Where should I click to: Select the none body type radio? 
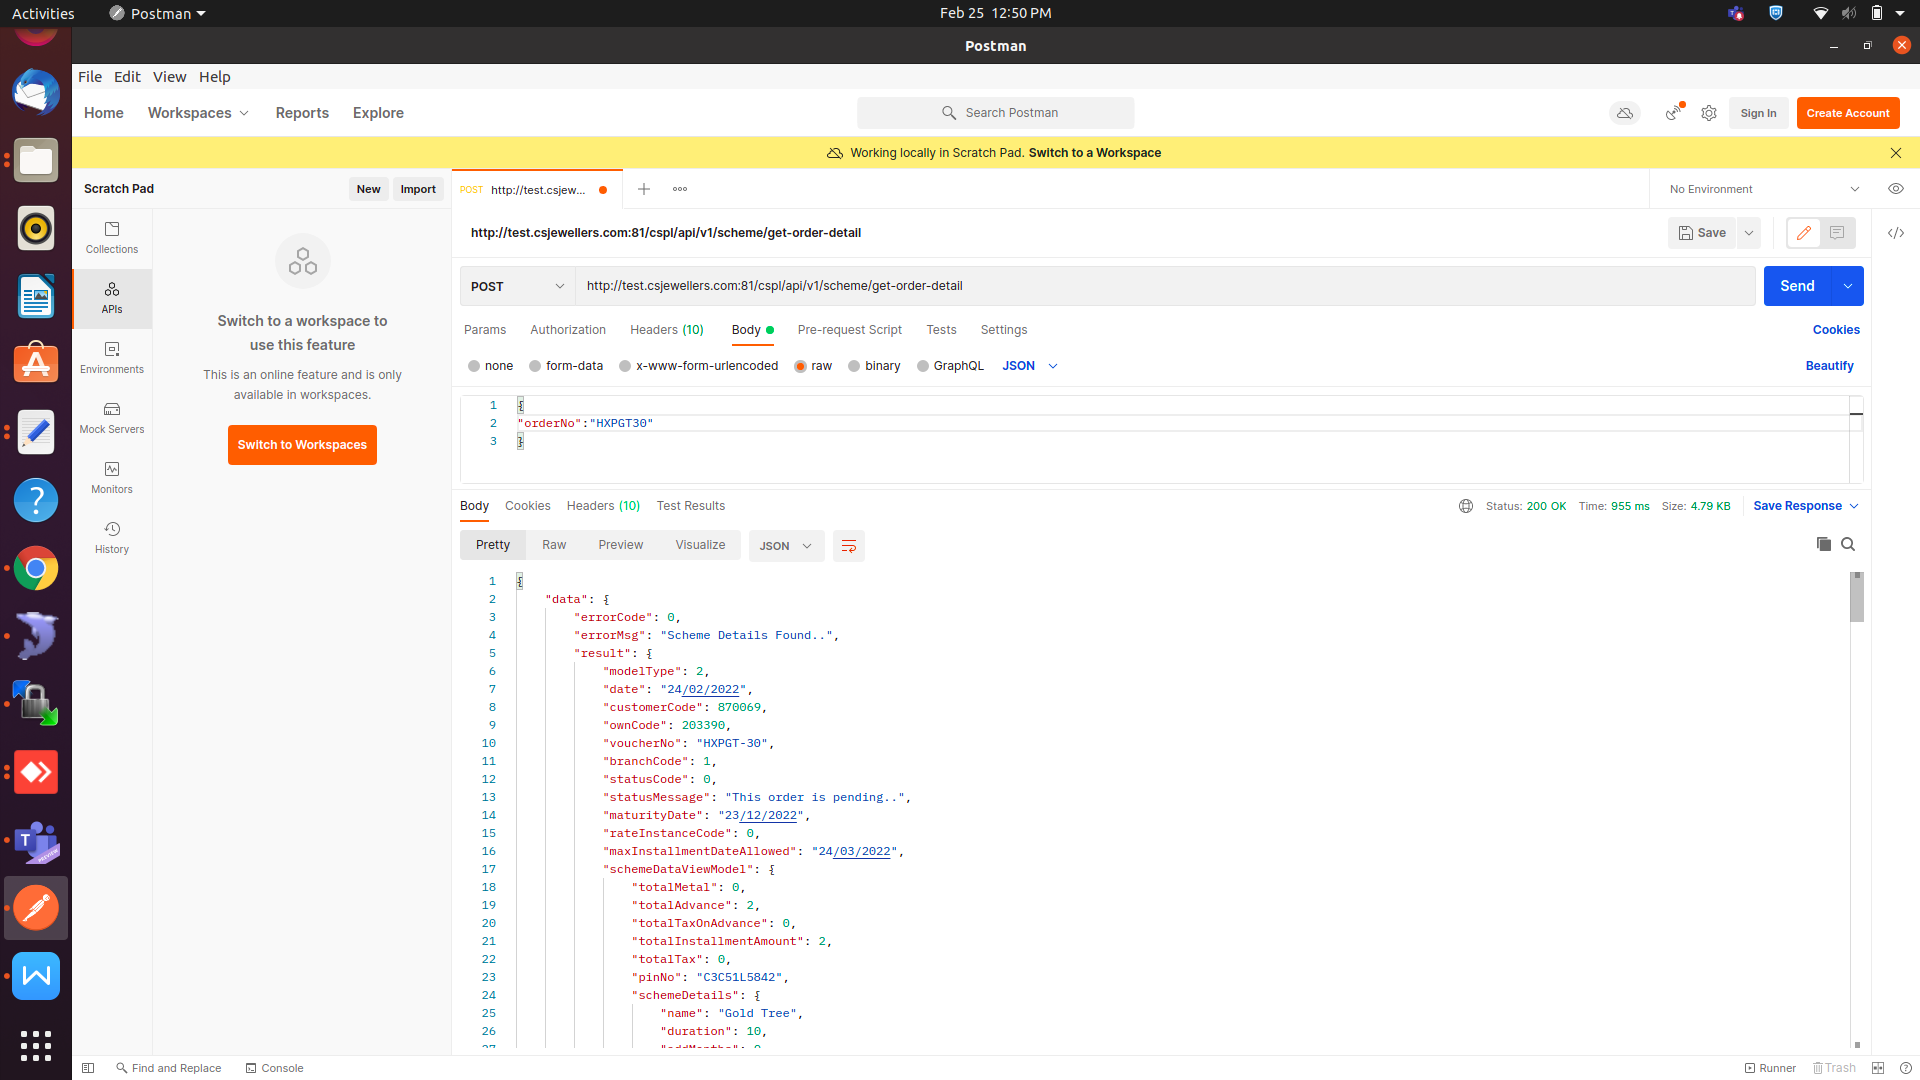[x=474, y=366]
